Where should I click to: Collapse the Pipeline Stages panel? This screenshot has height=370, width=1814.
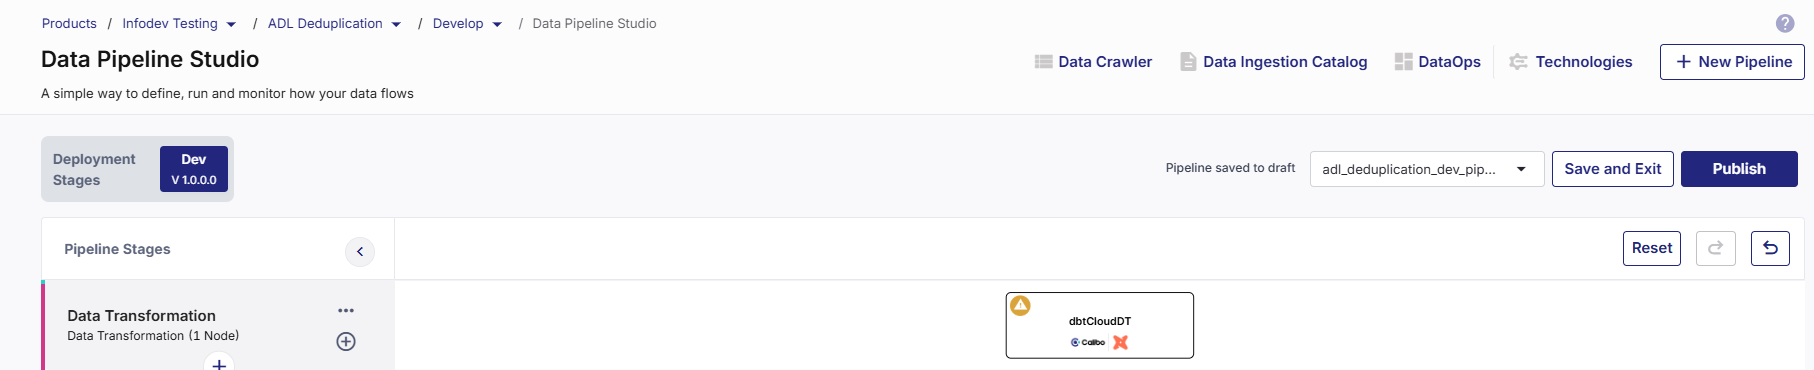tap(360, 251)
